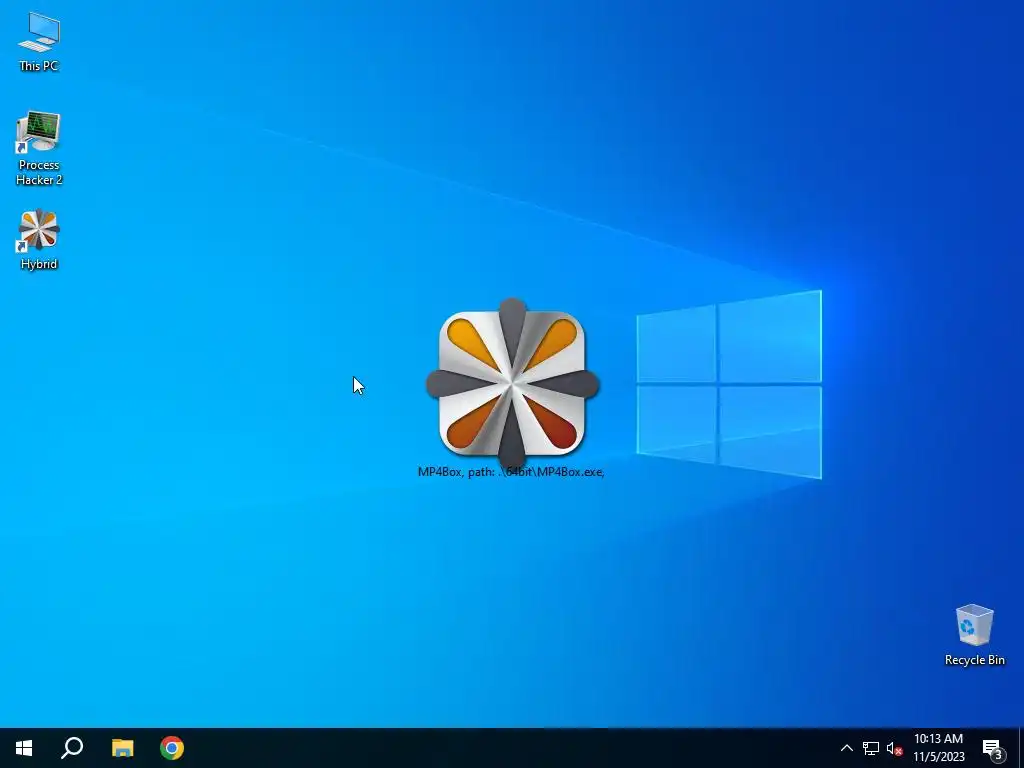Click the Show desktop strip
The width and height of the screenshot is (1024, 768).
[x=1021, y=748]
